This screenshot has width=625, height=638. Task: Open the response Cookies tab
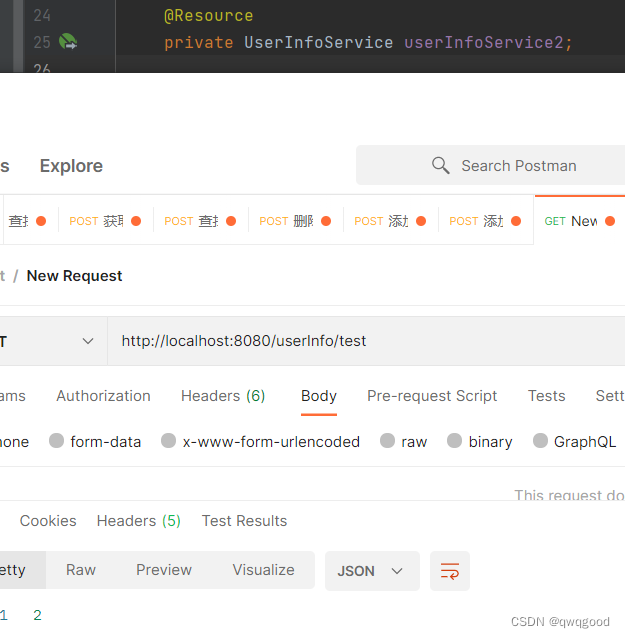pos(48,521)
